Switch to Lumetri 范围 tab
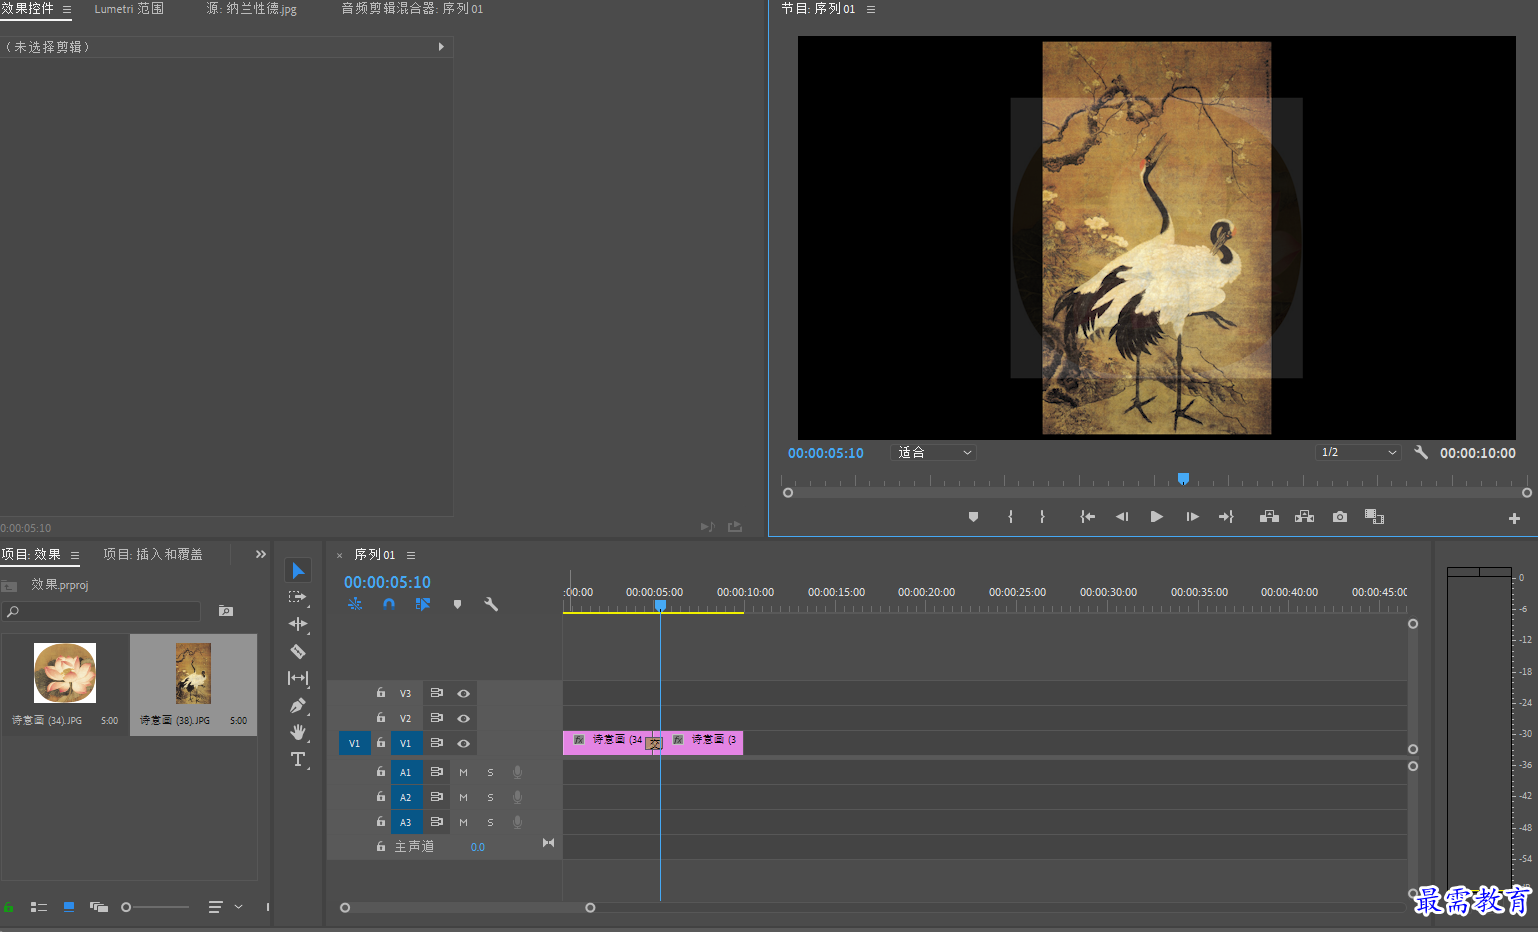Screen dimensions: 1538x932 coord(129,9)
